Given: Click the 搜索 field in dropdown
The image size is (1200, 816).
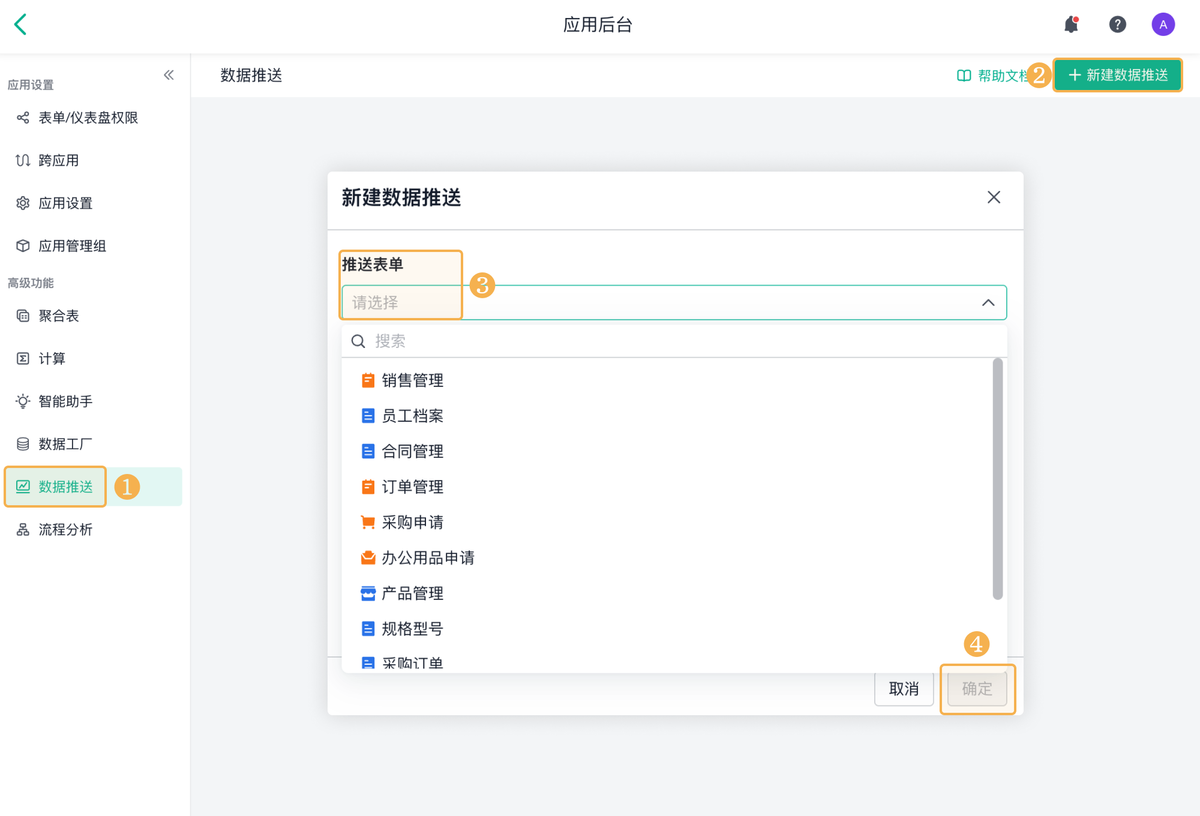Looking at the screenshot, I should click(680, 341).
